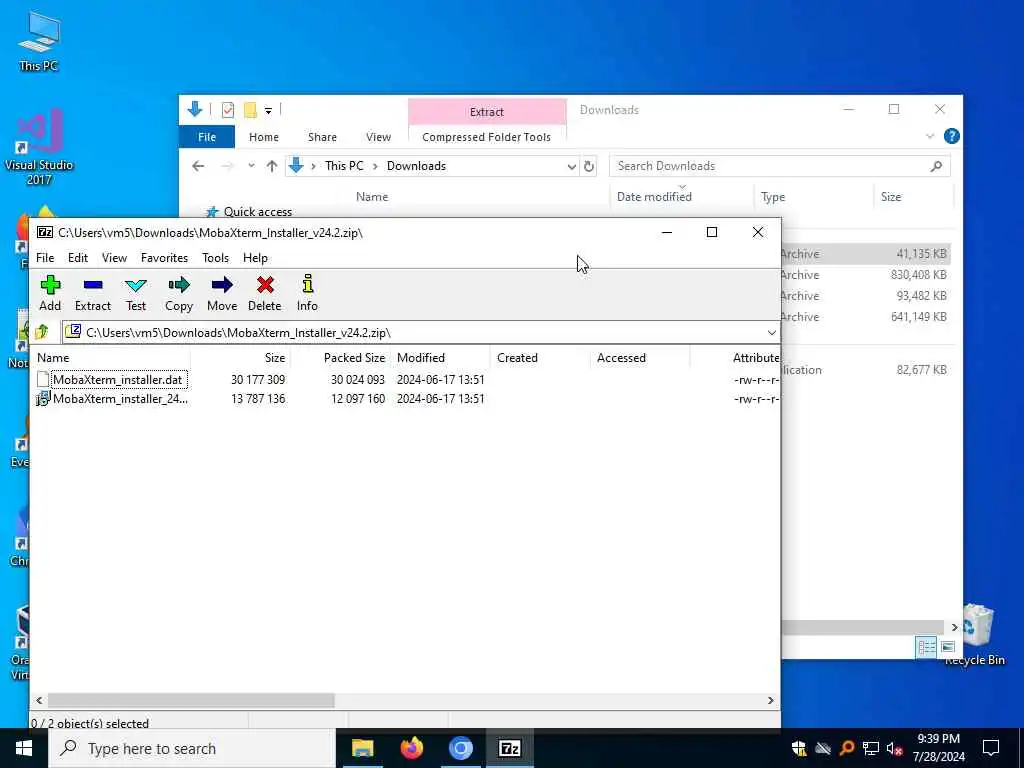Image resolution: width=1024 pixels, height=768 pixels.
Task: Sort 7-Zip list by Size column
Action: click(x=242, y=358)
